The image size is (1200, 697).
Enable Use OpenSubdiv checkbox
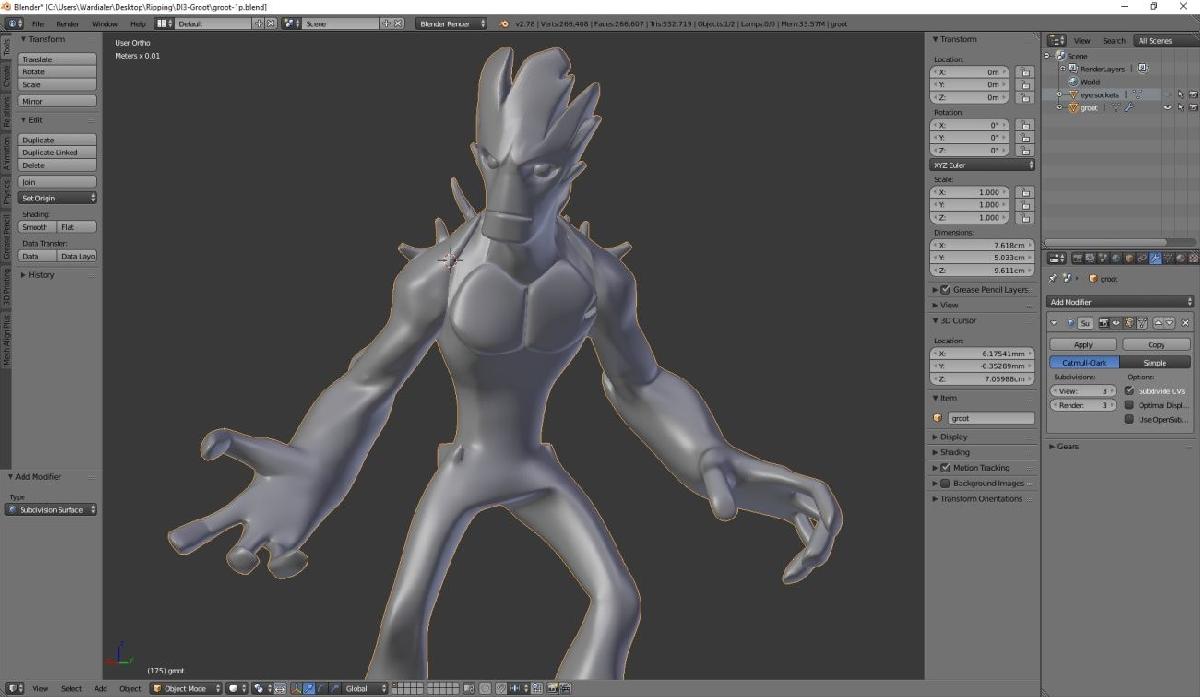pyautogui.click(x=1129, y=419)
